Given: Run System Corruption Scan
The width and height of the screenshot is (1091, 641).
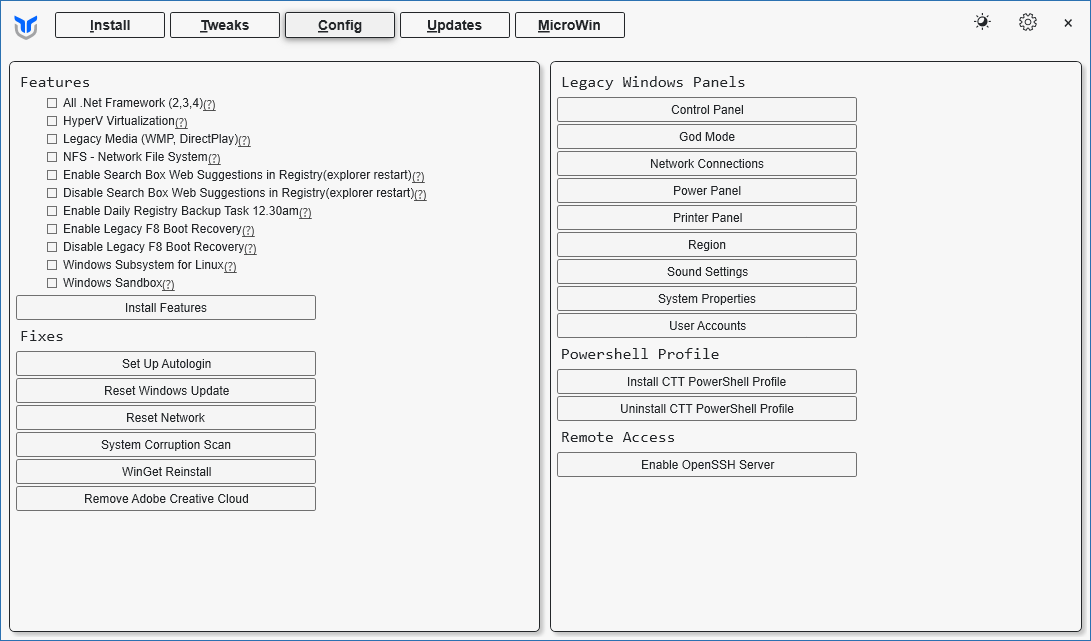Looking at the screenshot, I should click(x=166, y=445).
